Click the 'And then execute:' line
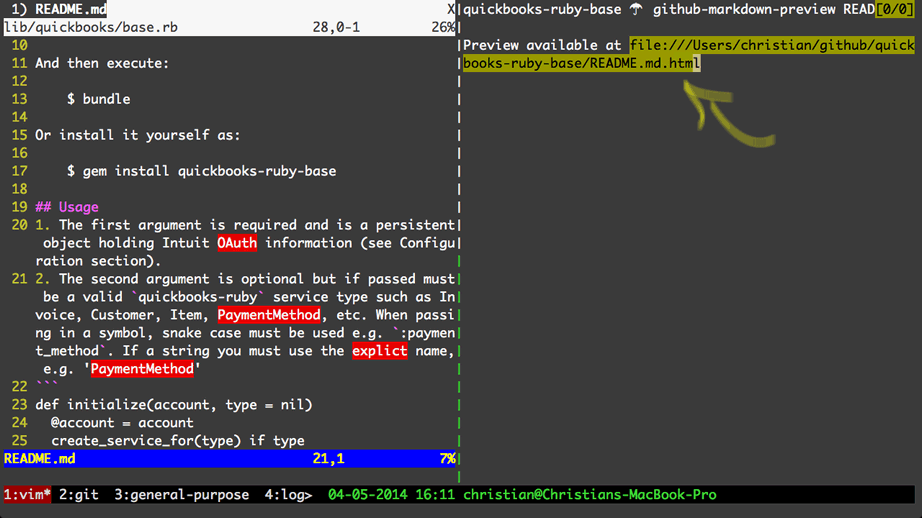Viewport: 922px width, 518px height. pyautogui.click(x=102, y=63)
